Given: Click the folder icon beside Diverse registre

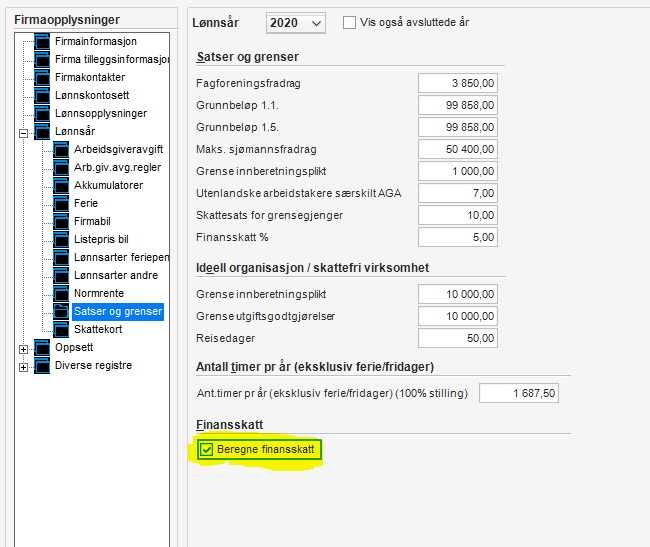Looking at the screenshot, I should click(42, 365).
